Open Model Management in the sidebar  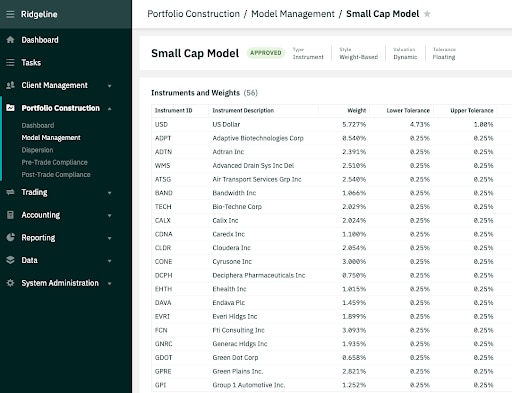tap(51, 138)
